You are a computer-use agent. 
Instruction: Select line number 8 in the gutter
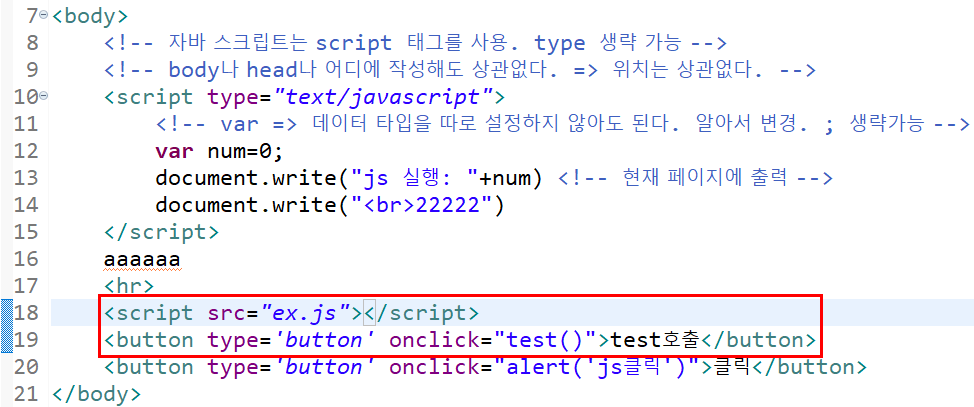[32, 43]
